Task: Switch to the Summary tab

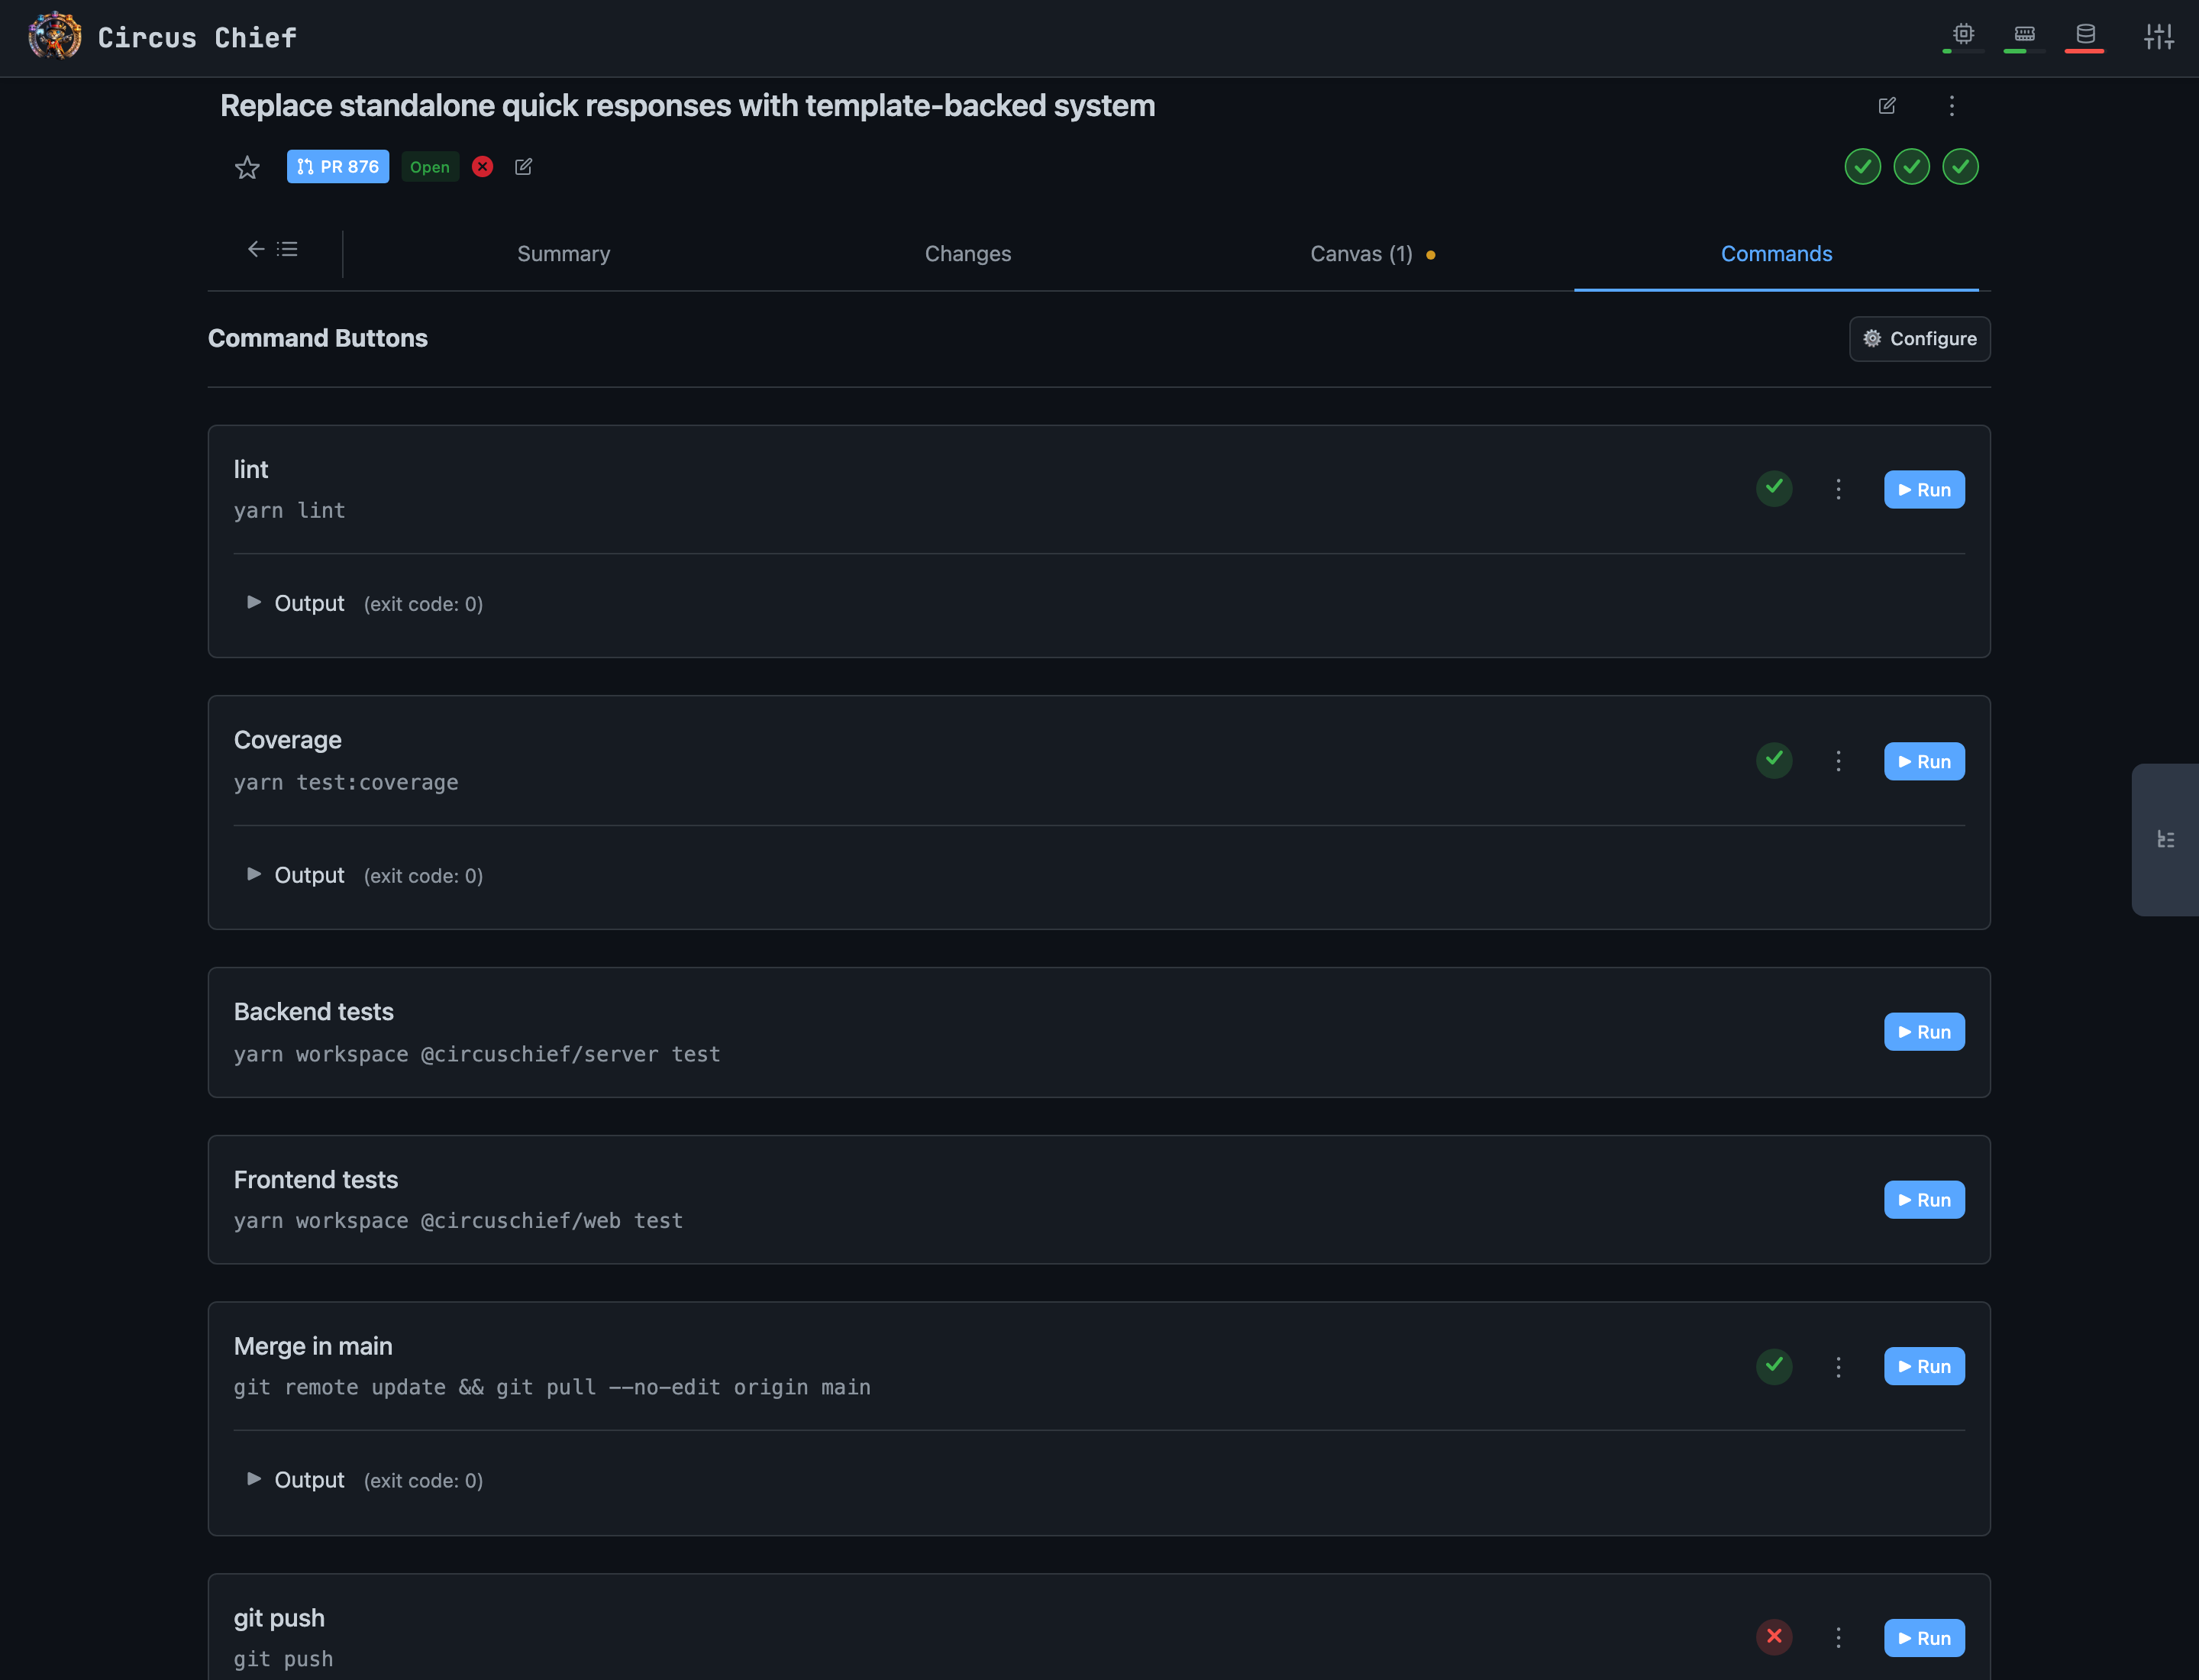Action: click(x=564, y=254)
